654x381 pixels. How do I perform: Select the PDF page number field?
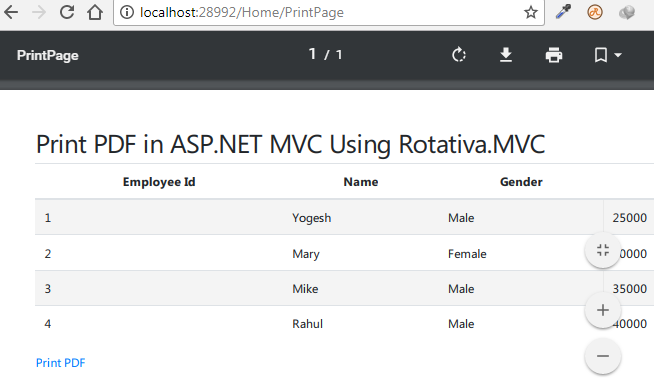[x=312, y=54]
